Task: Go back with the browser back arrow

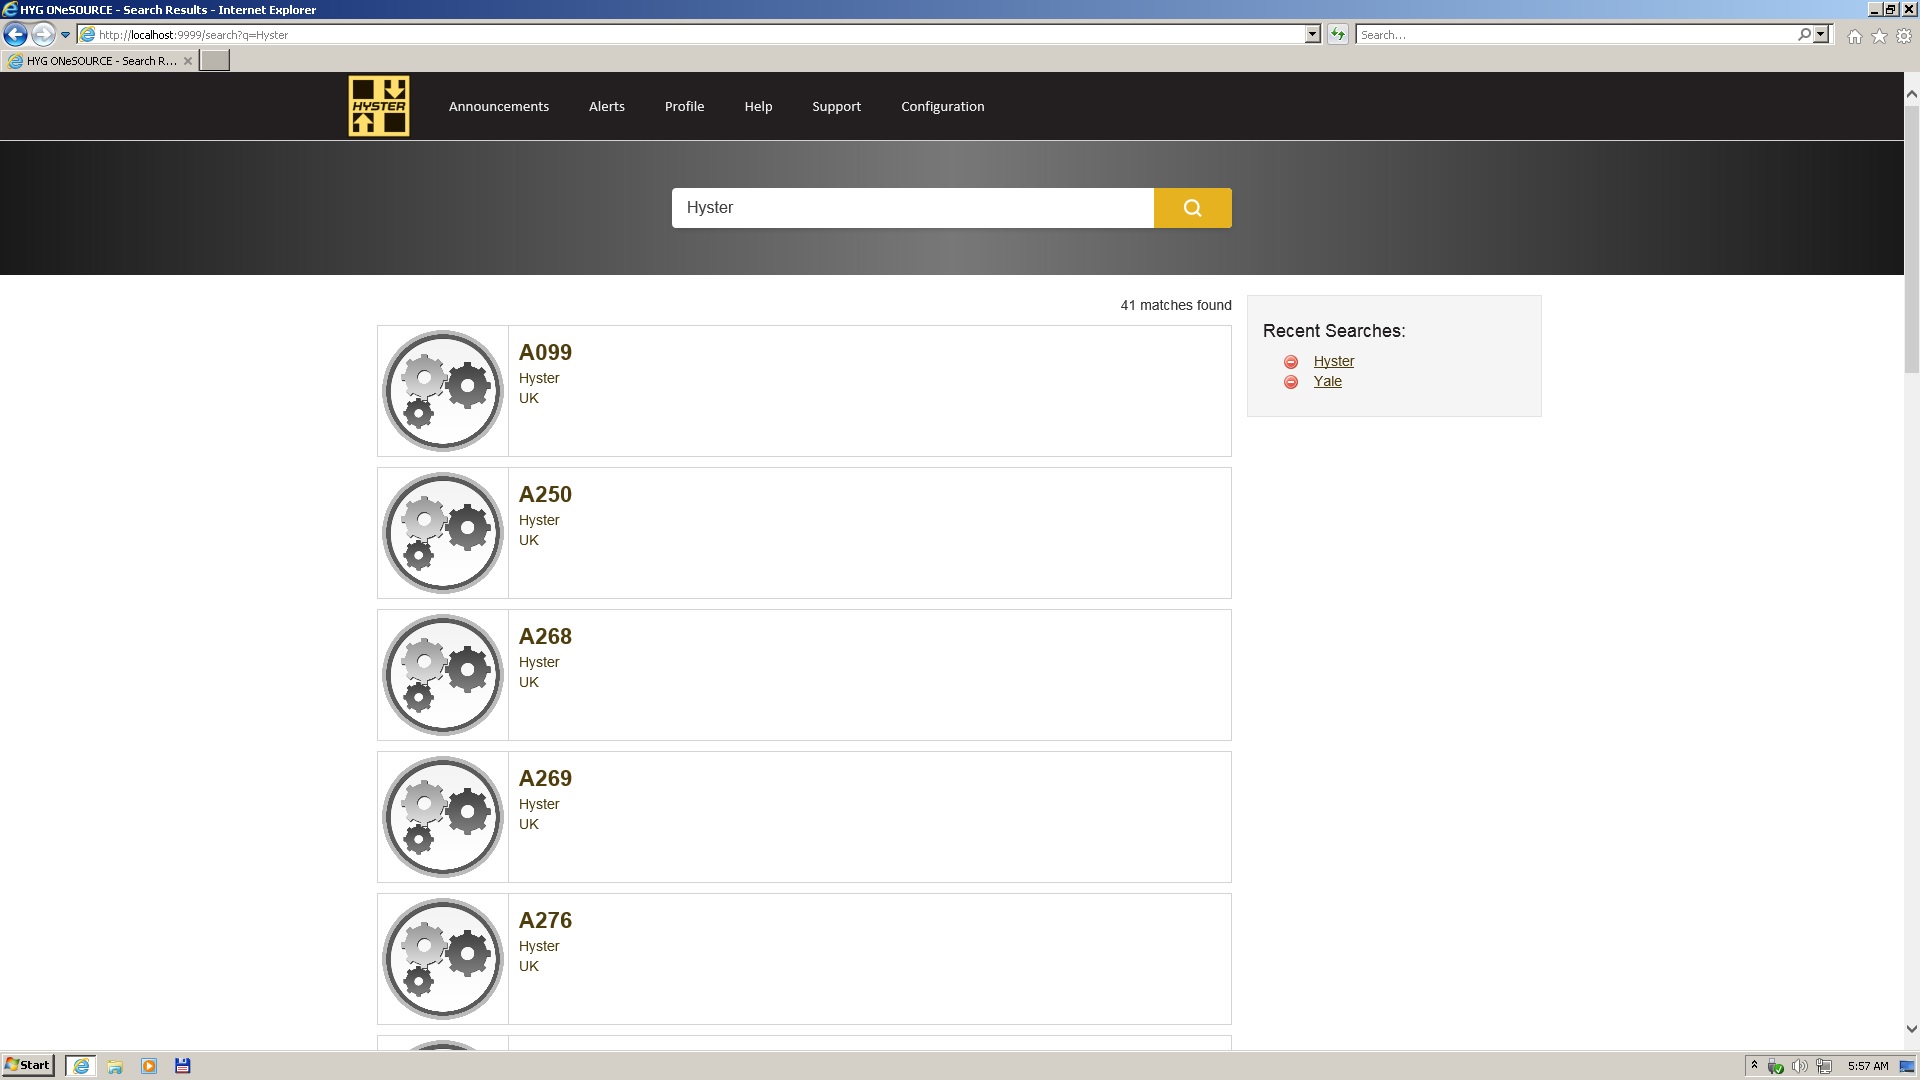Action: [15, 34]
